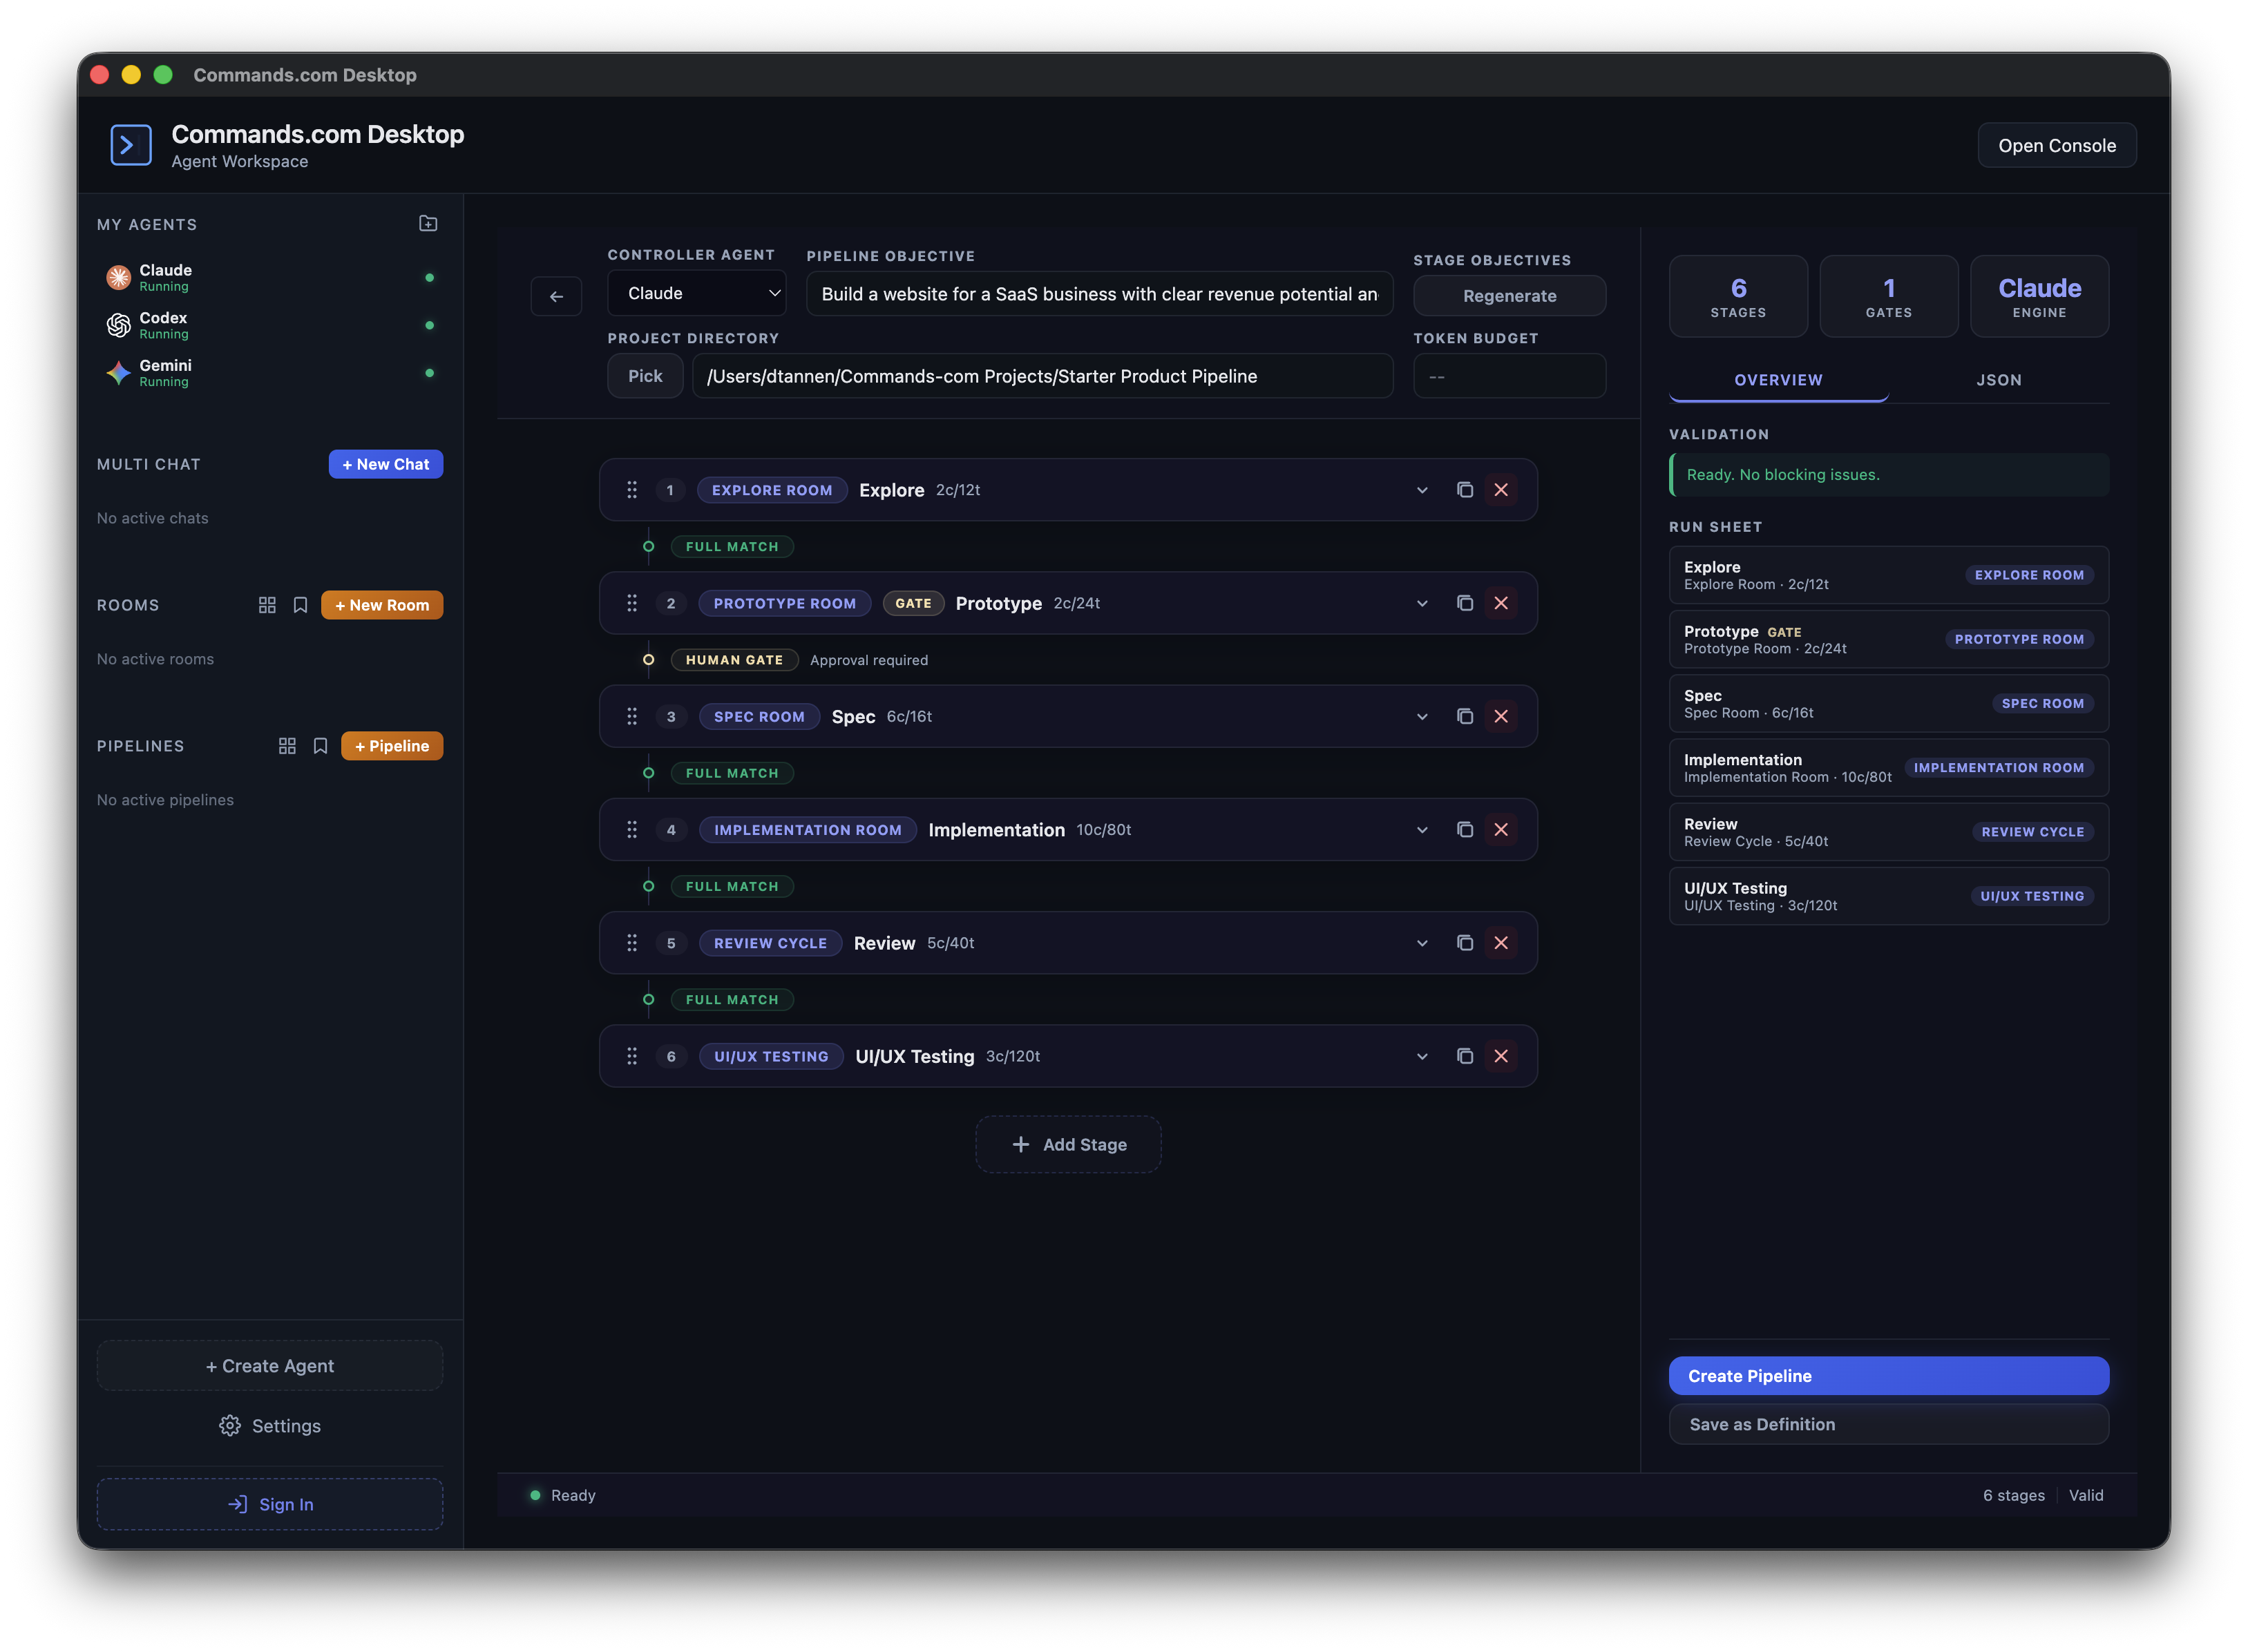2248x1652 pixels.
Task: Expand the Spec stage chevron
Action: (1422, 716)
